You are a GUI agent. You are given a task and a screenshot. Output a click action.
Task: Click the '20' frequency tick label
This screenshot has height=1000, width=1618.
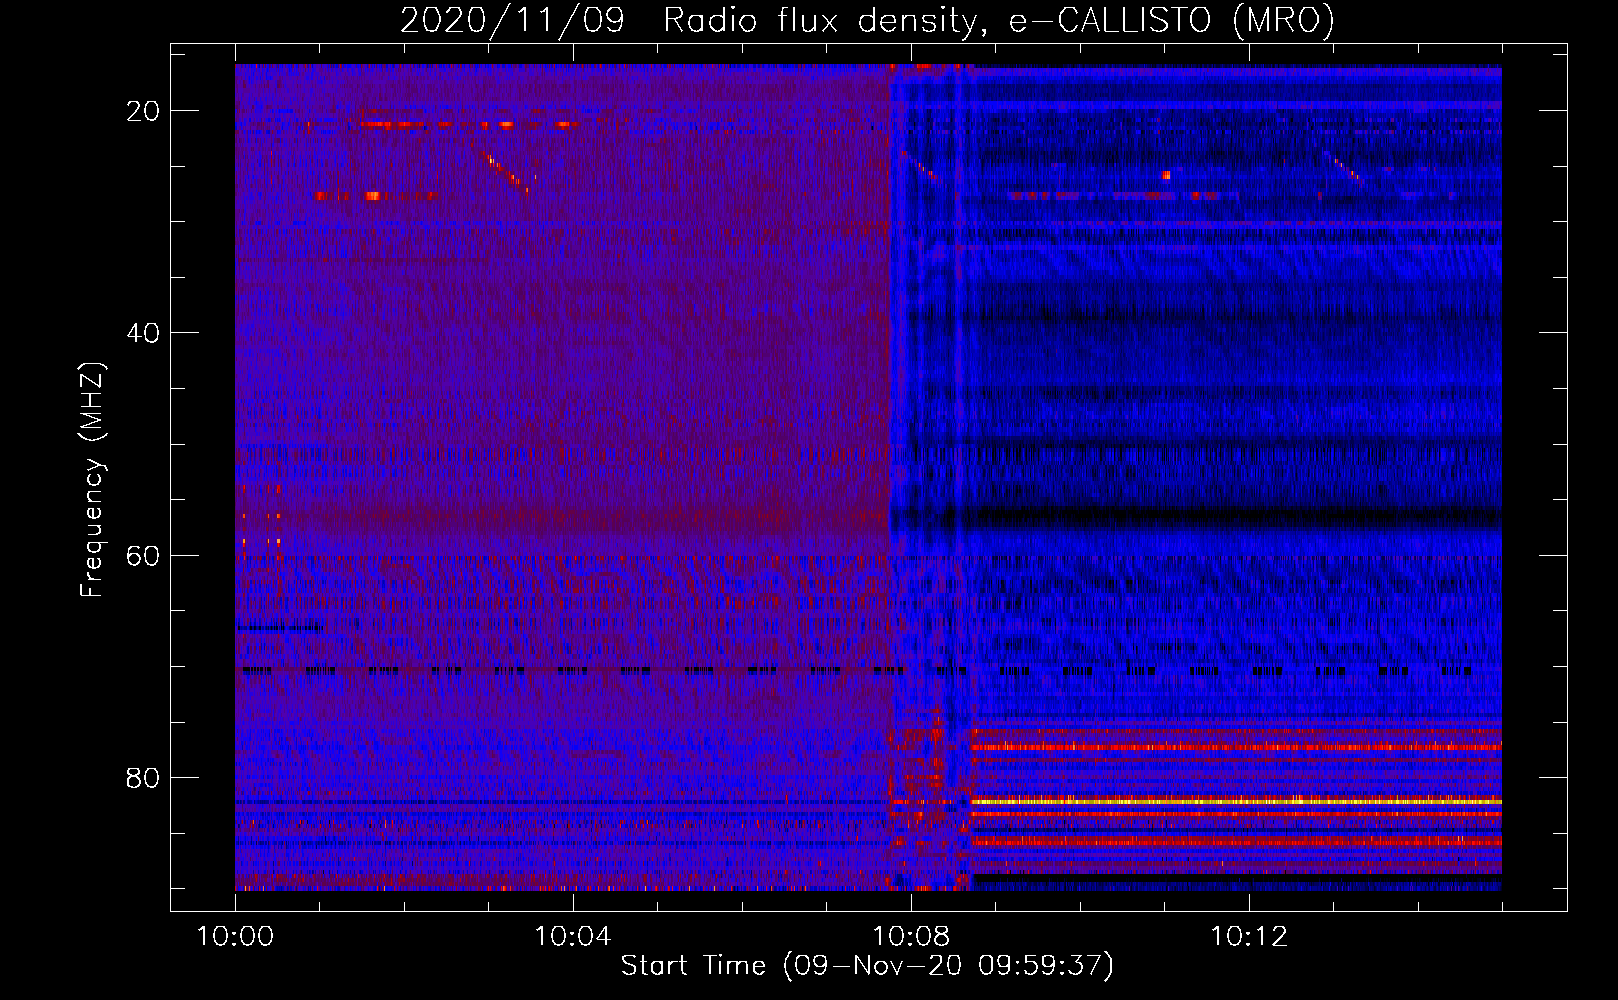tap(144, 111)
